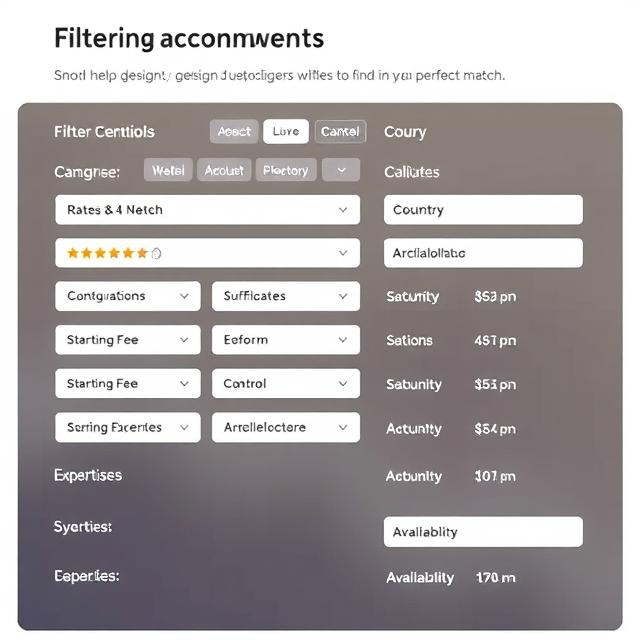This screenshot has height=640, width=640.
Task: Expand the Eeform dropdown
Action: pyautogui.click(x=286, y=340)
